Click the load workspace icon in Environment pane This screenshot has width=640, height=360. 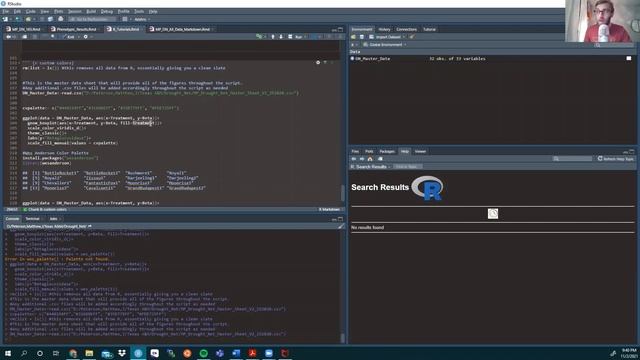(x=353, y=37)
